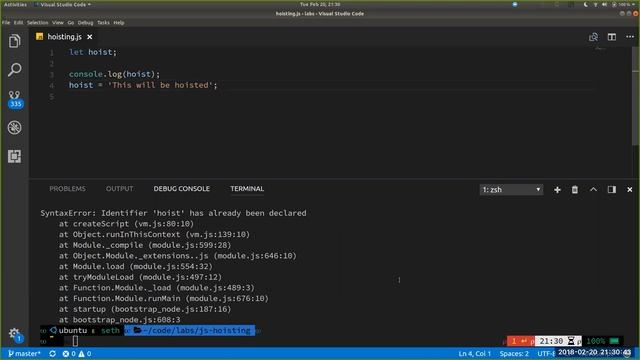Screen dimensions: 640x360
Task: Move the panel with the panel position icon
Action: (611, 190)
